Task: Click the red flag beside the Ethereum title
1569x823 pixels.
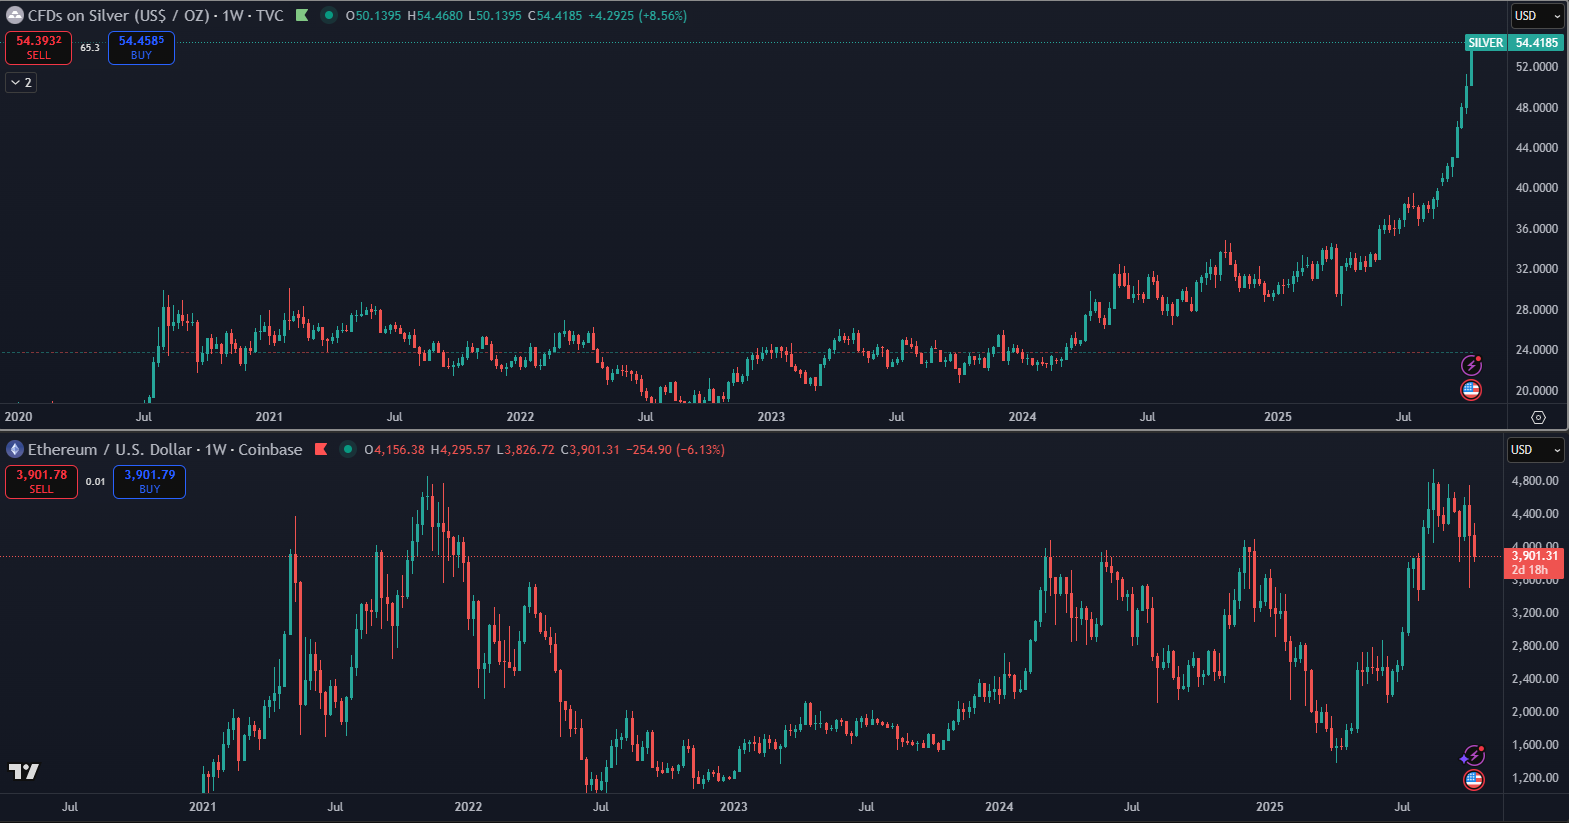Action: 321,450
